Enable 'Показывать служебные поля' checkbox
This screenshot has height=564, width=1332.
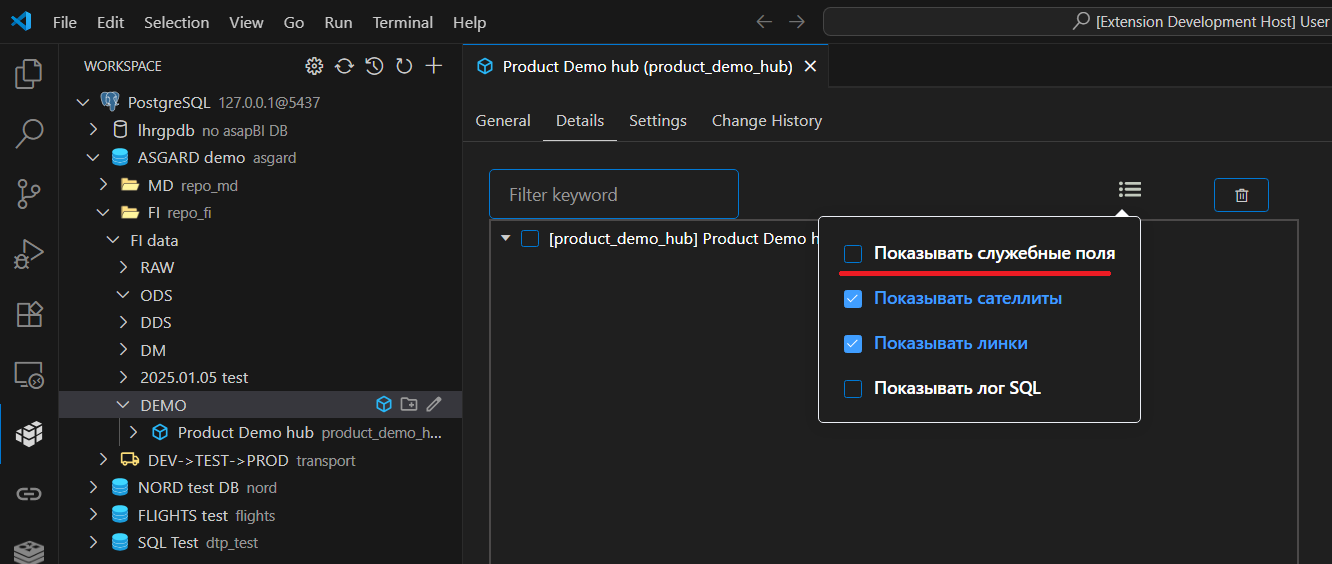click(x=853, y=254)
